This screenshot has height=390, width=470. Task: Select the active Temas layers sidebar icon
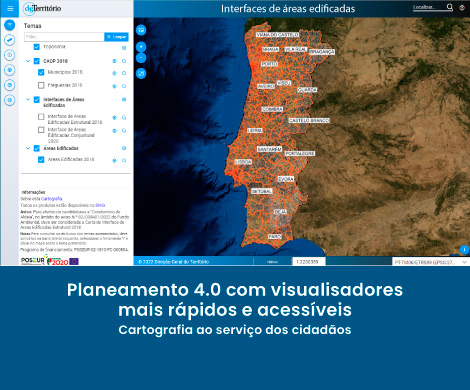(10, 25)
